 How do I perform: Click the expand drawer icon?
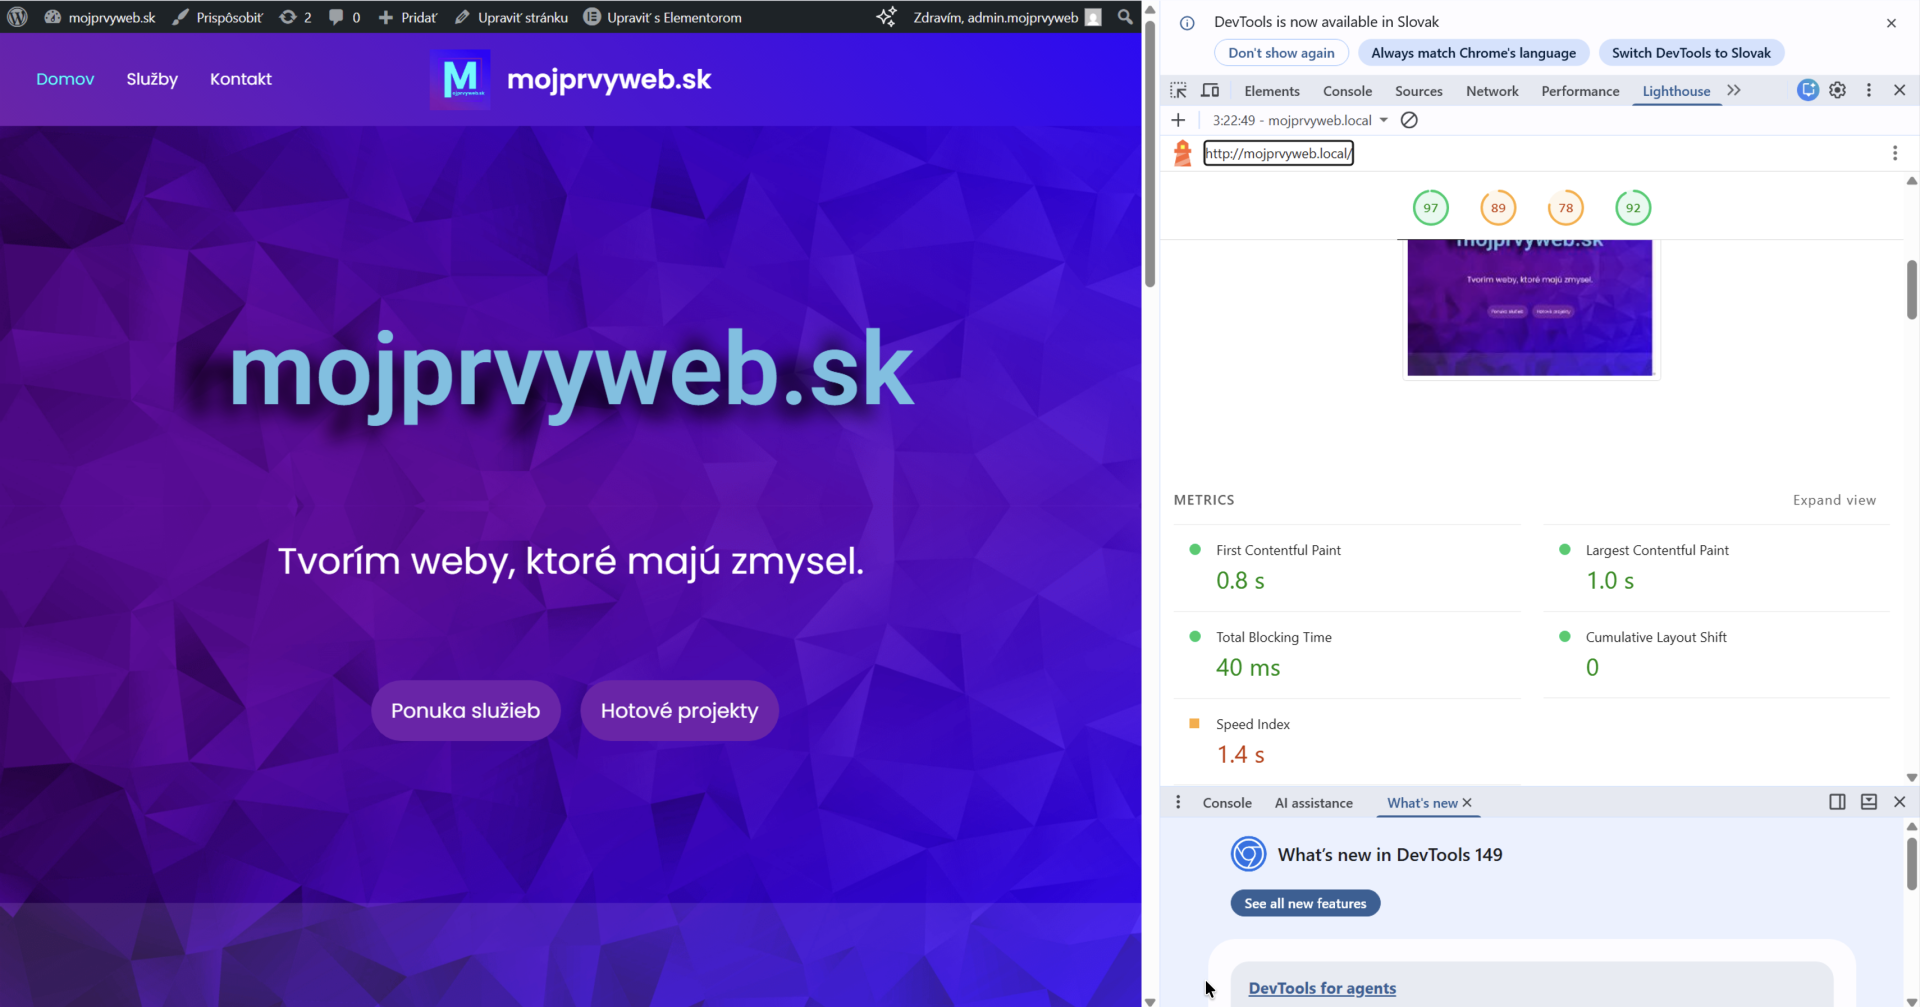(1869, 802)
